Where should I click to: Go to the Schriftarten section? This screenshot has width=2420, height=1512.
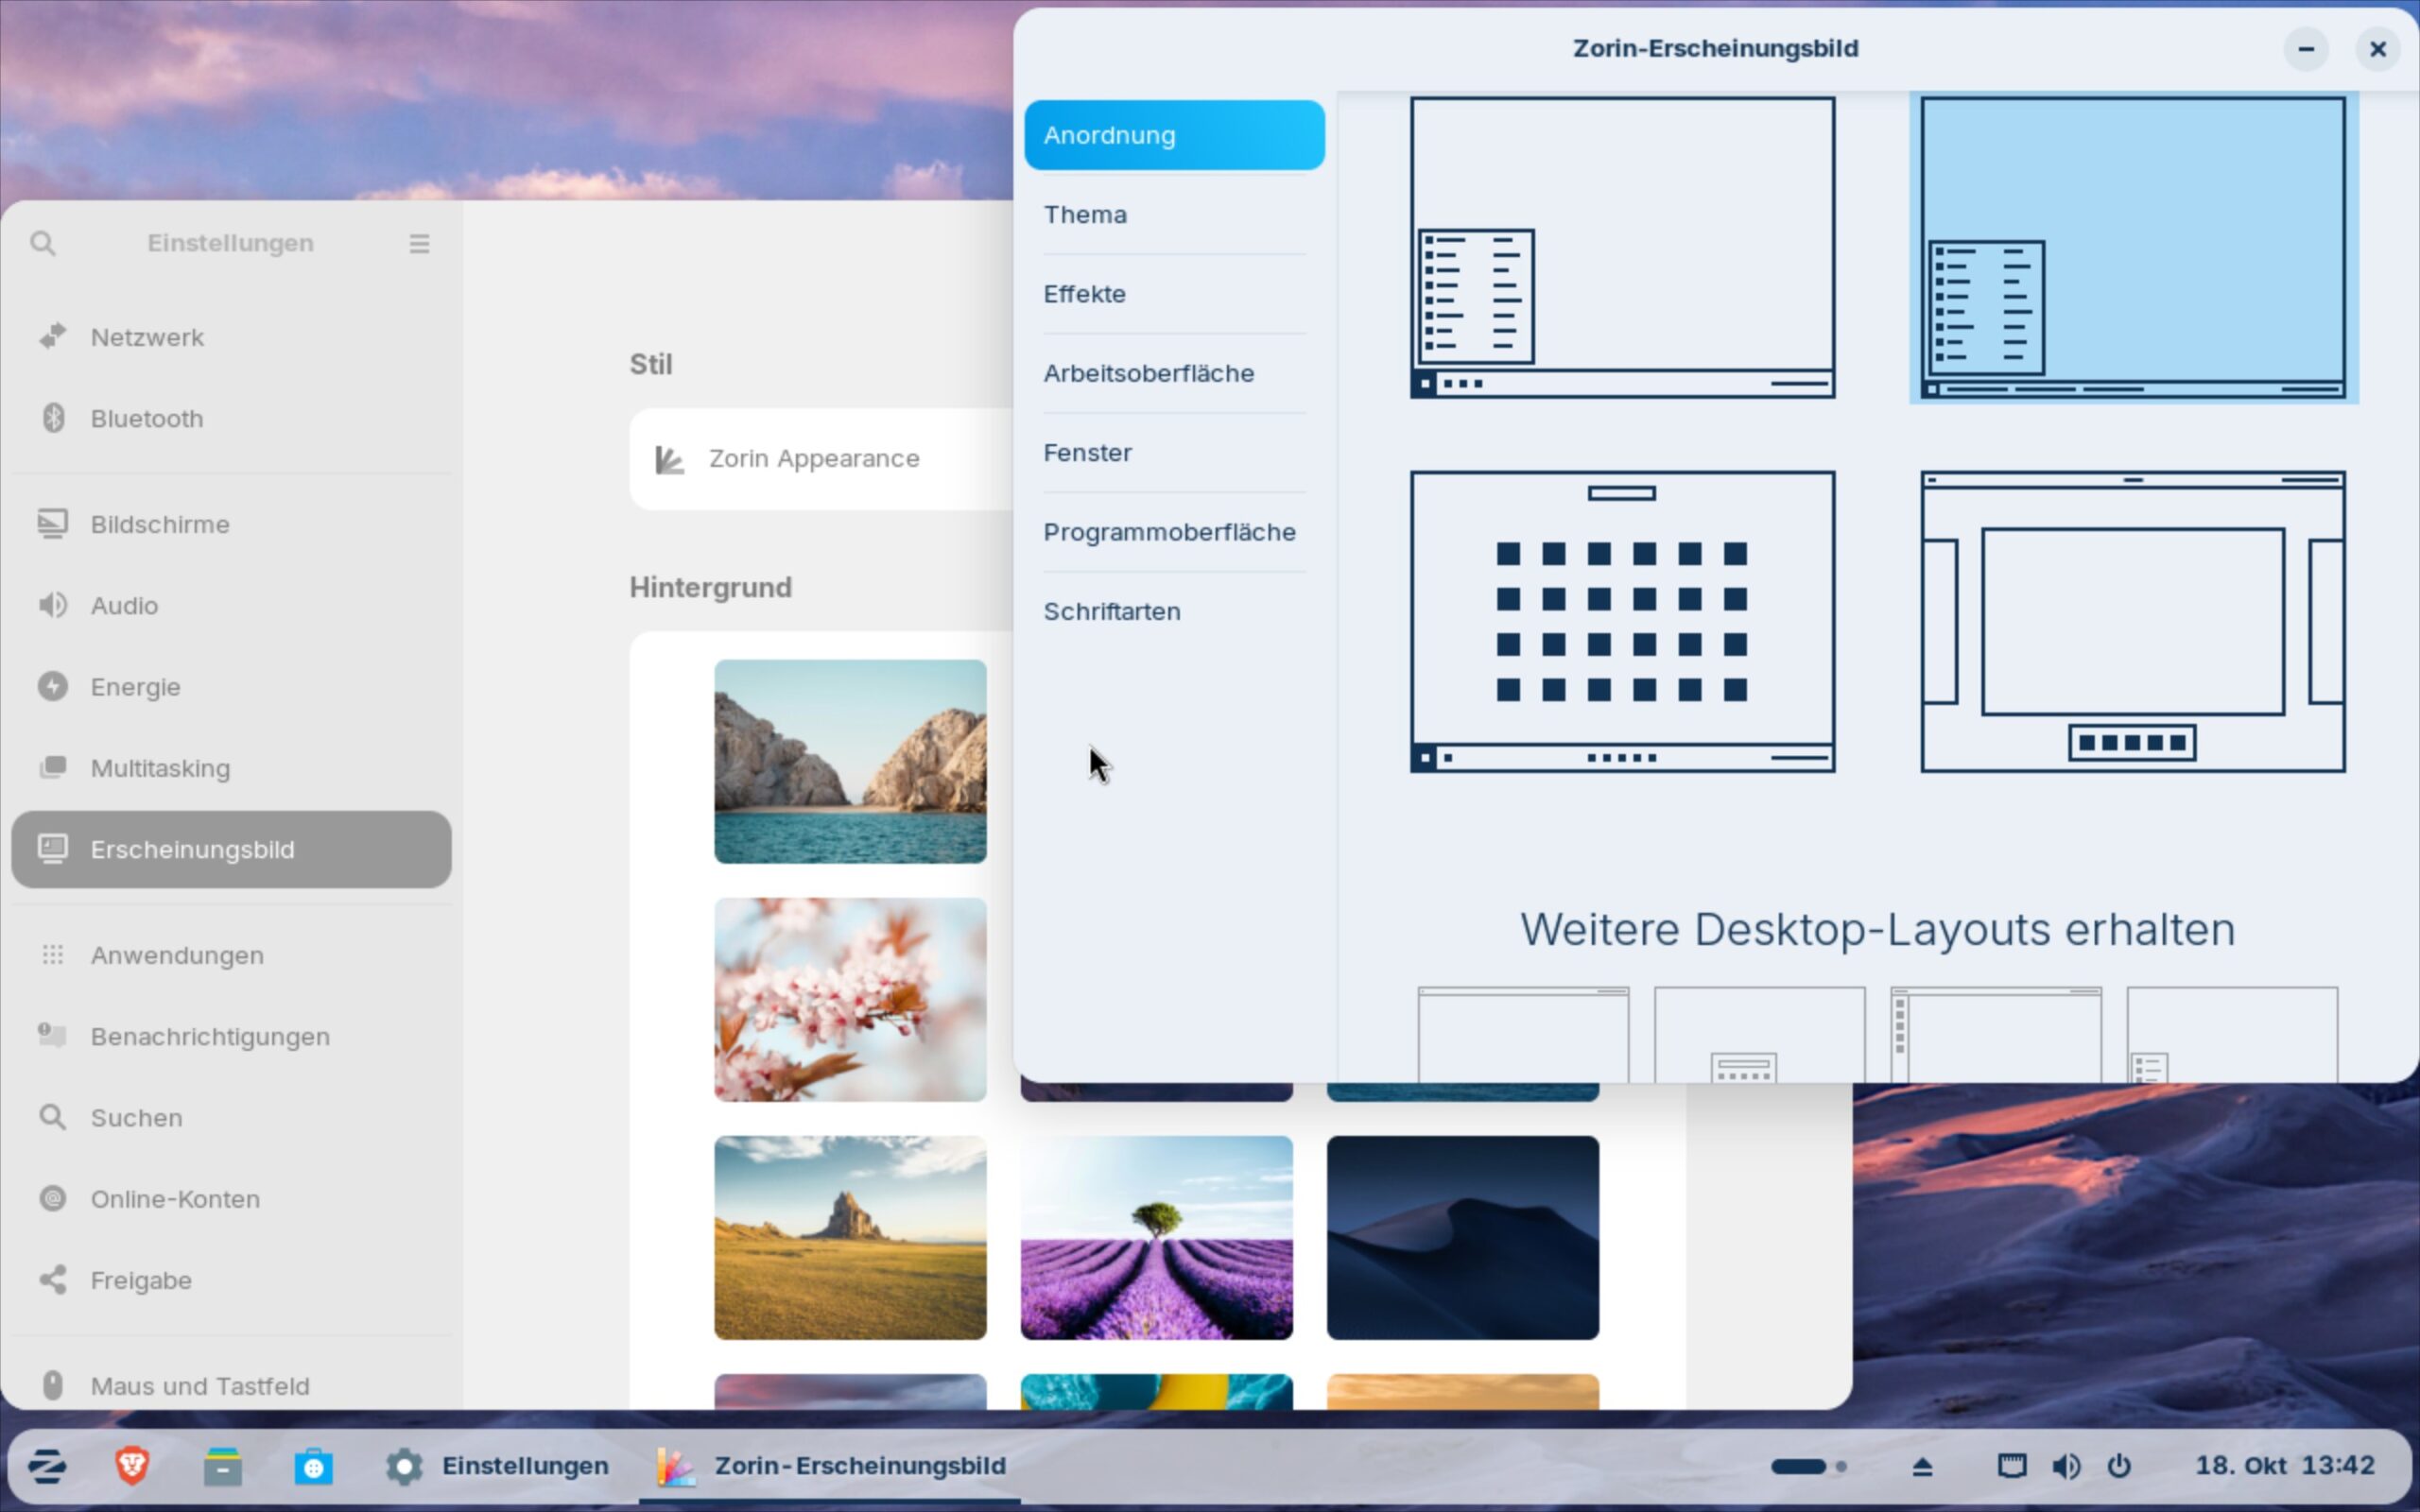click(1111, 611)
